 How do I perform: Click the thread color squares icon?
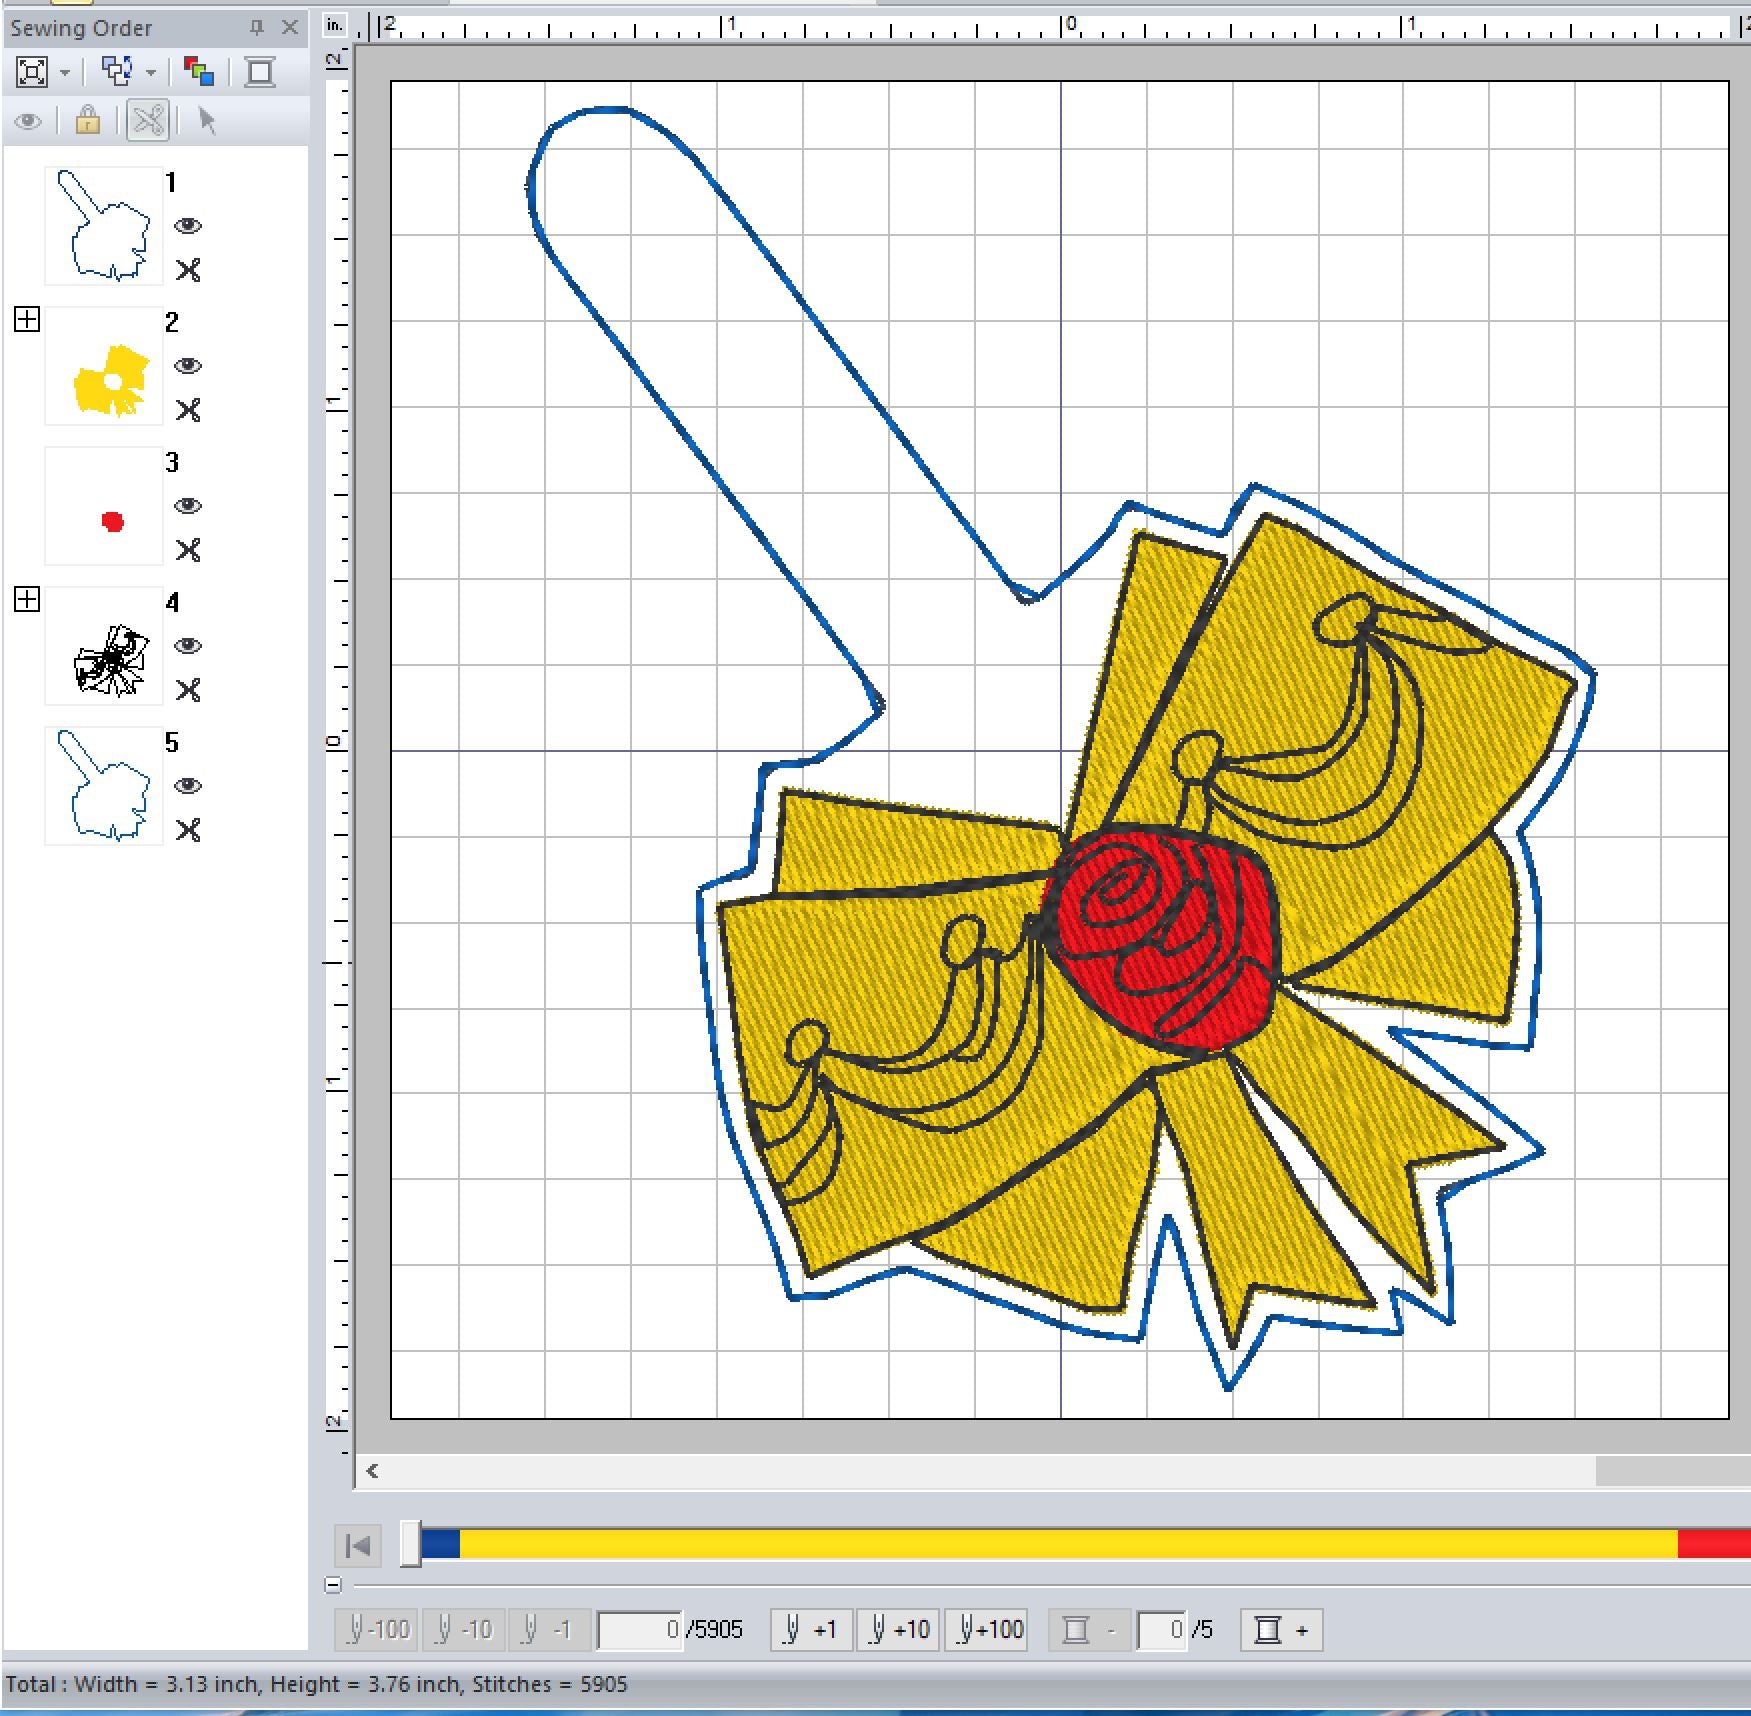click(199, 72)
